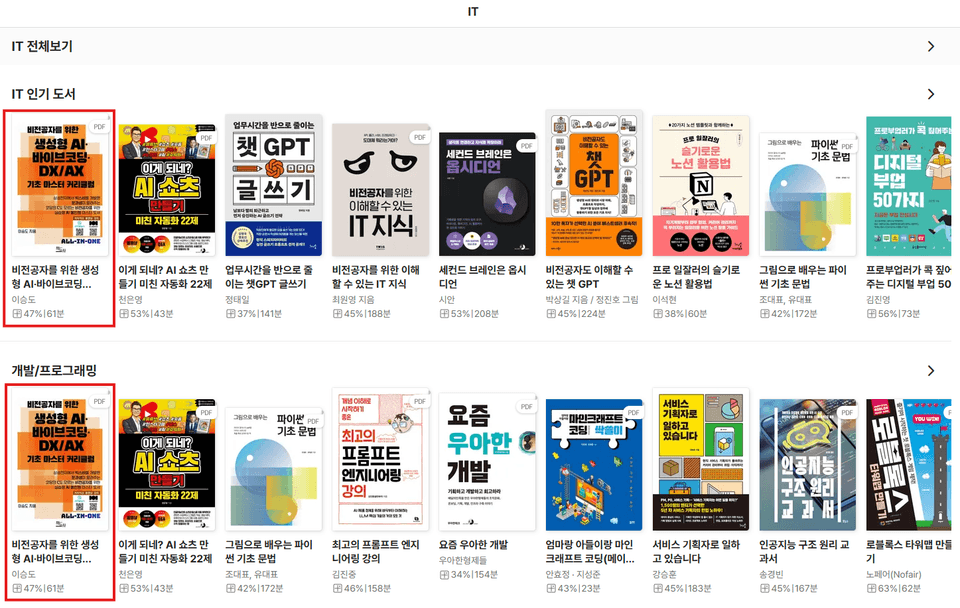Open the 로블록스 타워맵 만들기 book cover
960x608 pixels.
point(909,465)
